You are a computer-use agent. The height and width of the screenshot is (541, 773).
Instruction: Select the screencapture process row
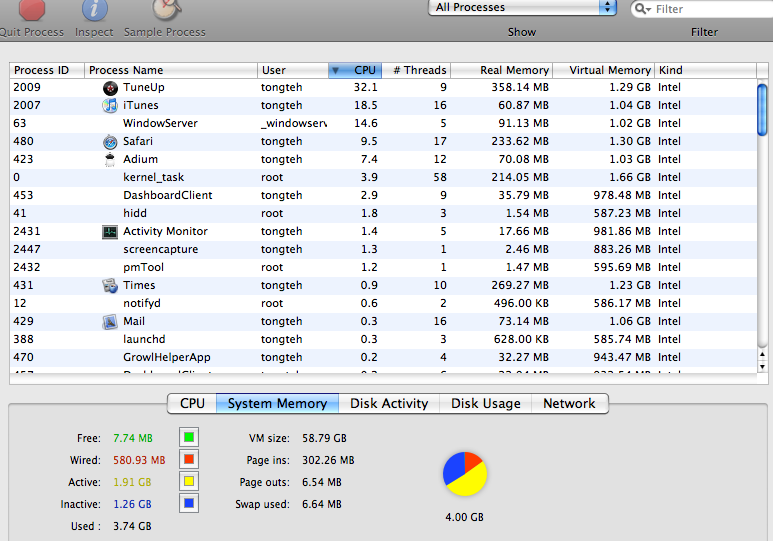pos(383,250)
